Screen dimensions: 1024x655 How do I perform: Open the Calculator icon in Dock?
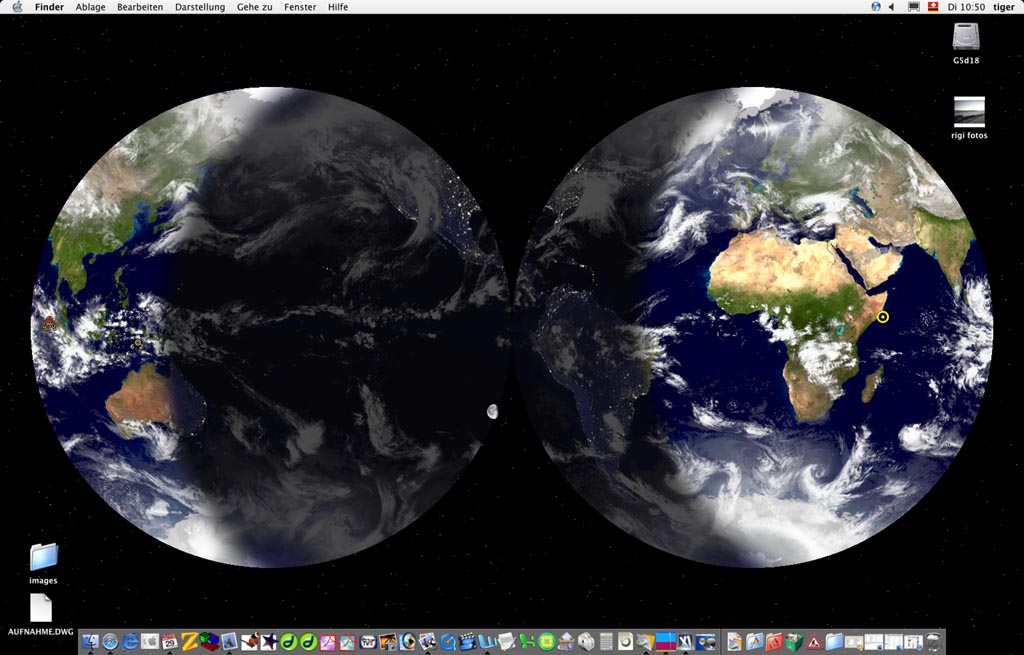(606, 641)
